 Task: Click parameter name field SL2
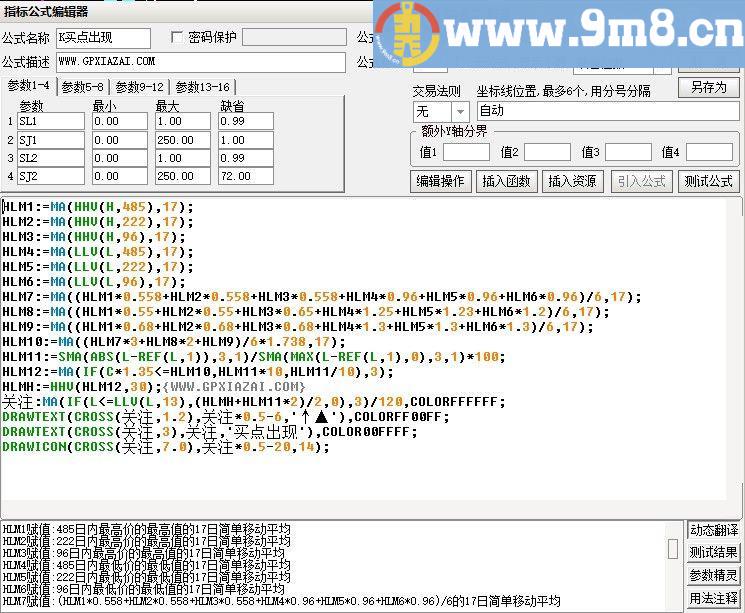pyautogui.click(x=51, y=158)
